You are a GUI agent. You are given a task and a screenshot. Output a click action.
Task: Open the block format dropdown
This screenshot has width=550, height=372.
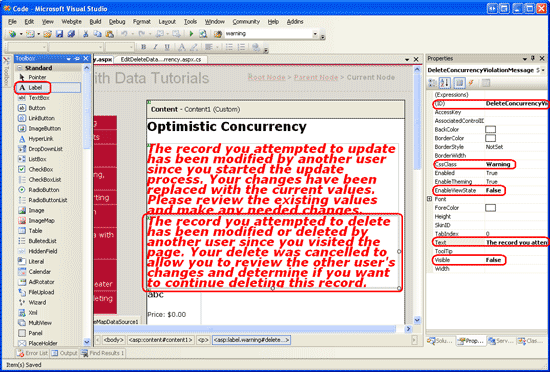44,47
